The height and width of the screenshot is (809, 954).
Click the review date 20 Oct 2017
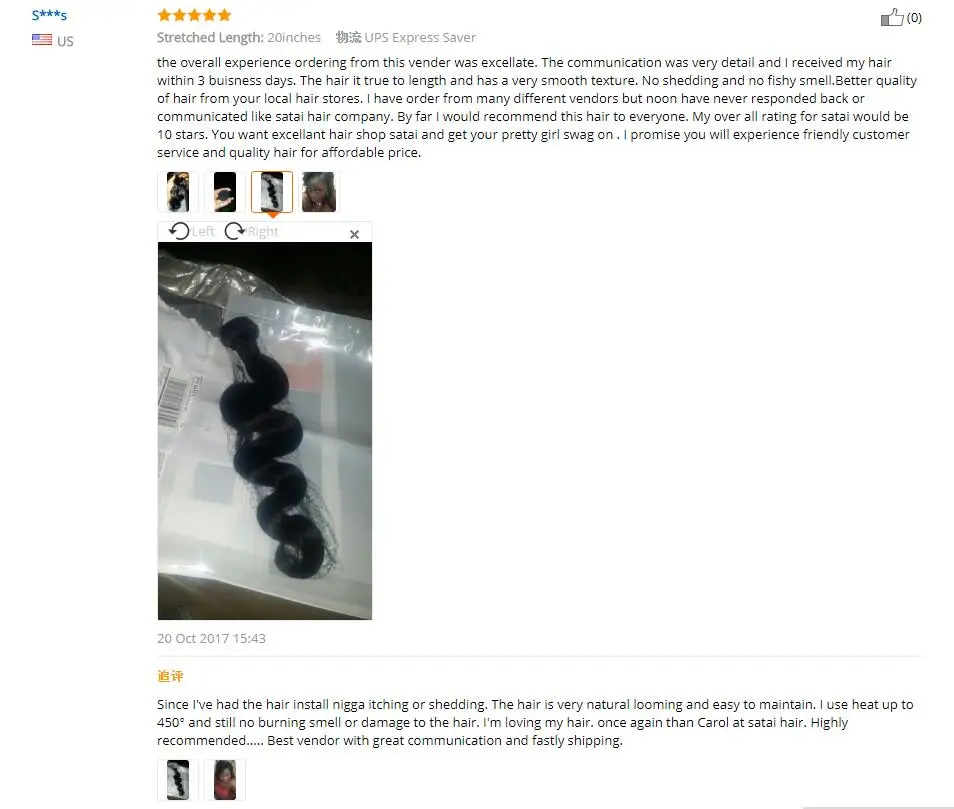[193, 638]
